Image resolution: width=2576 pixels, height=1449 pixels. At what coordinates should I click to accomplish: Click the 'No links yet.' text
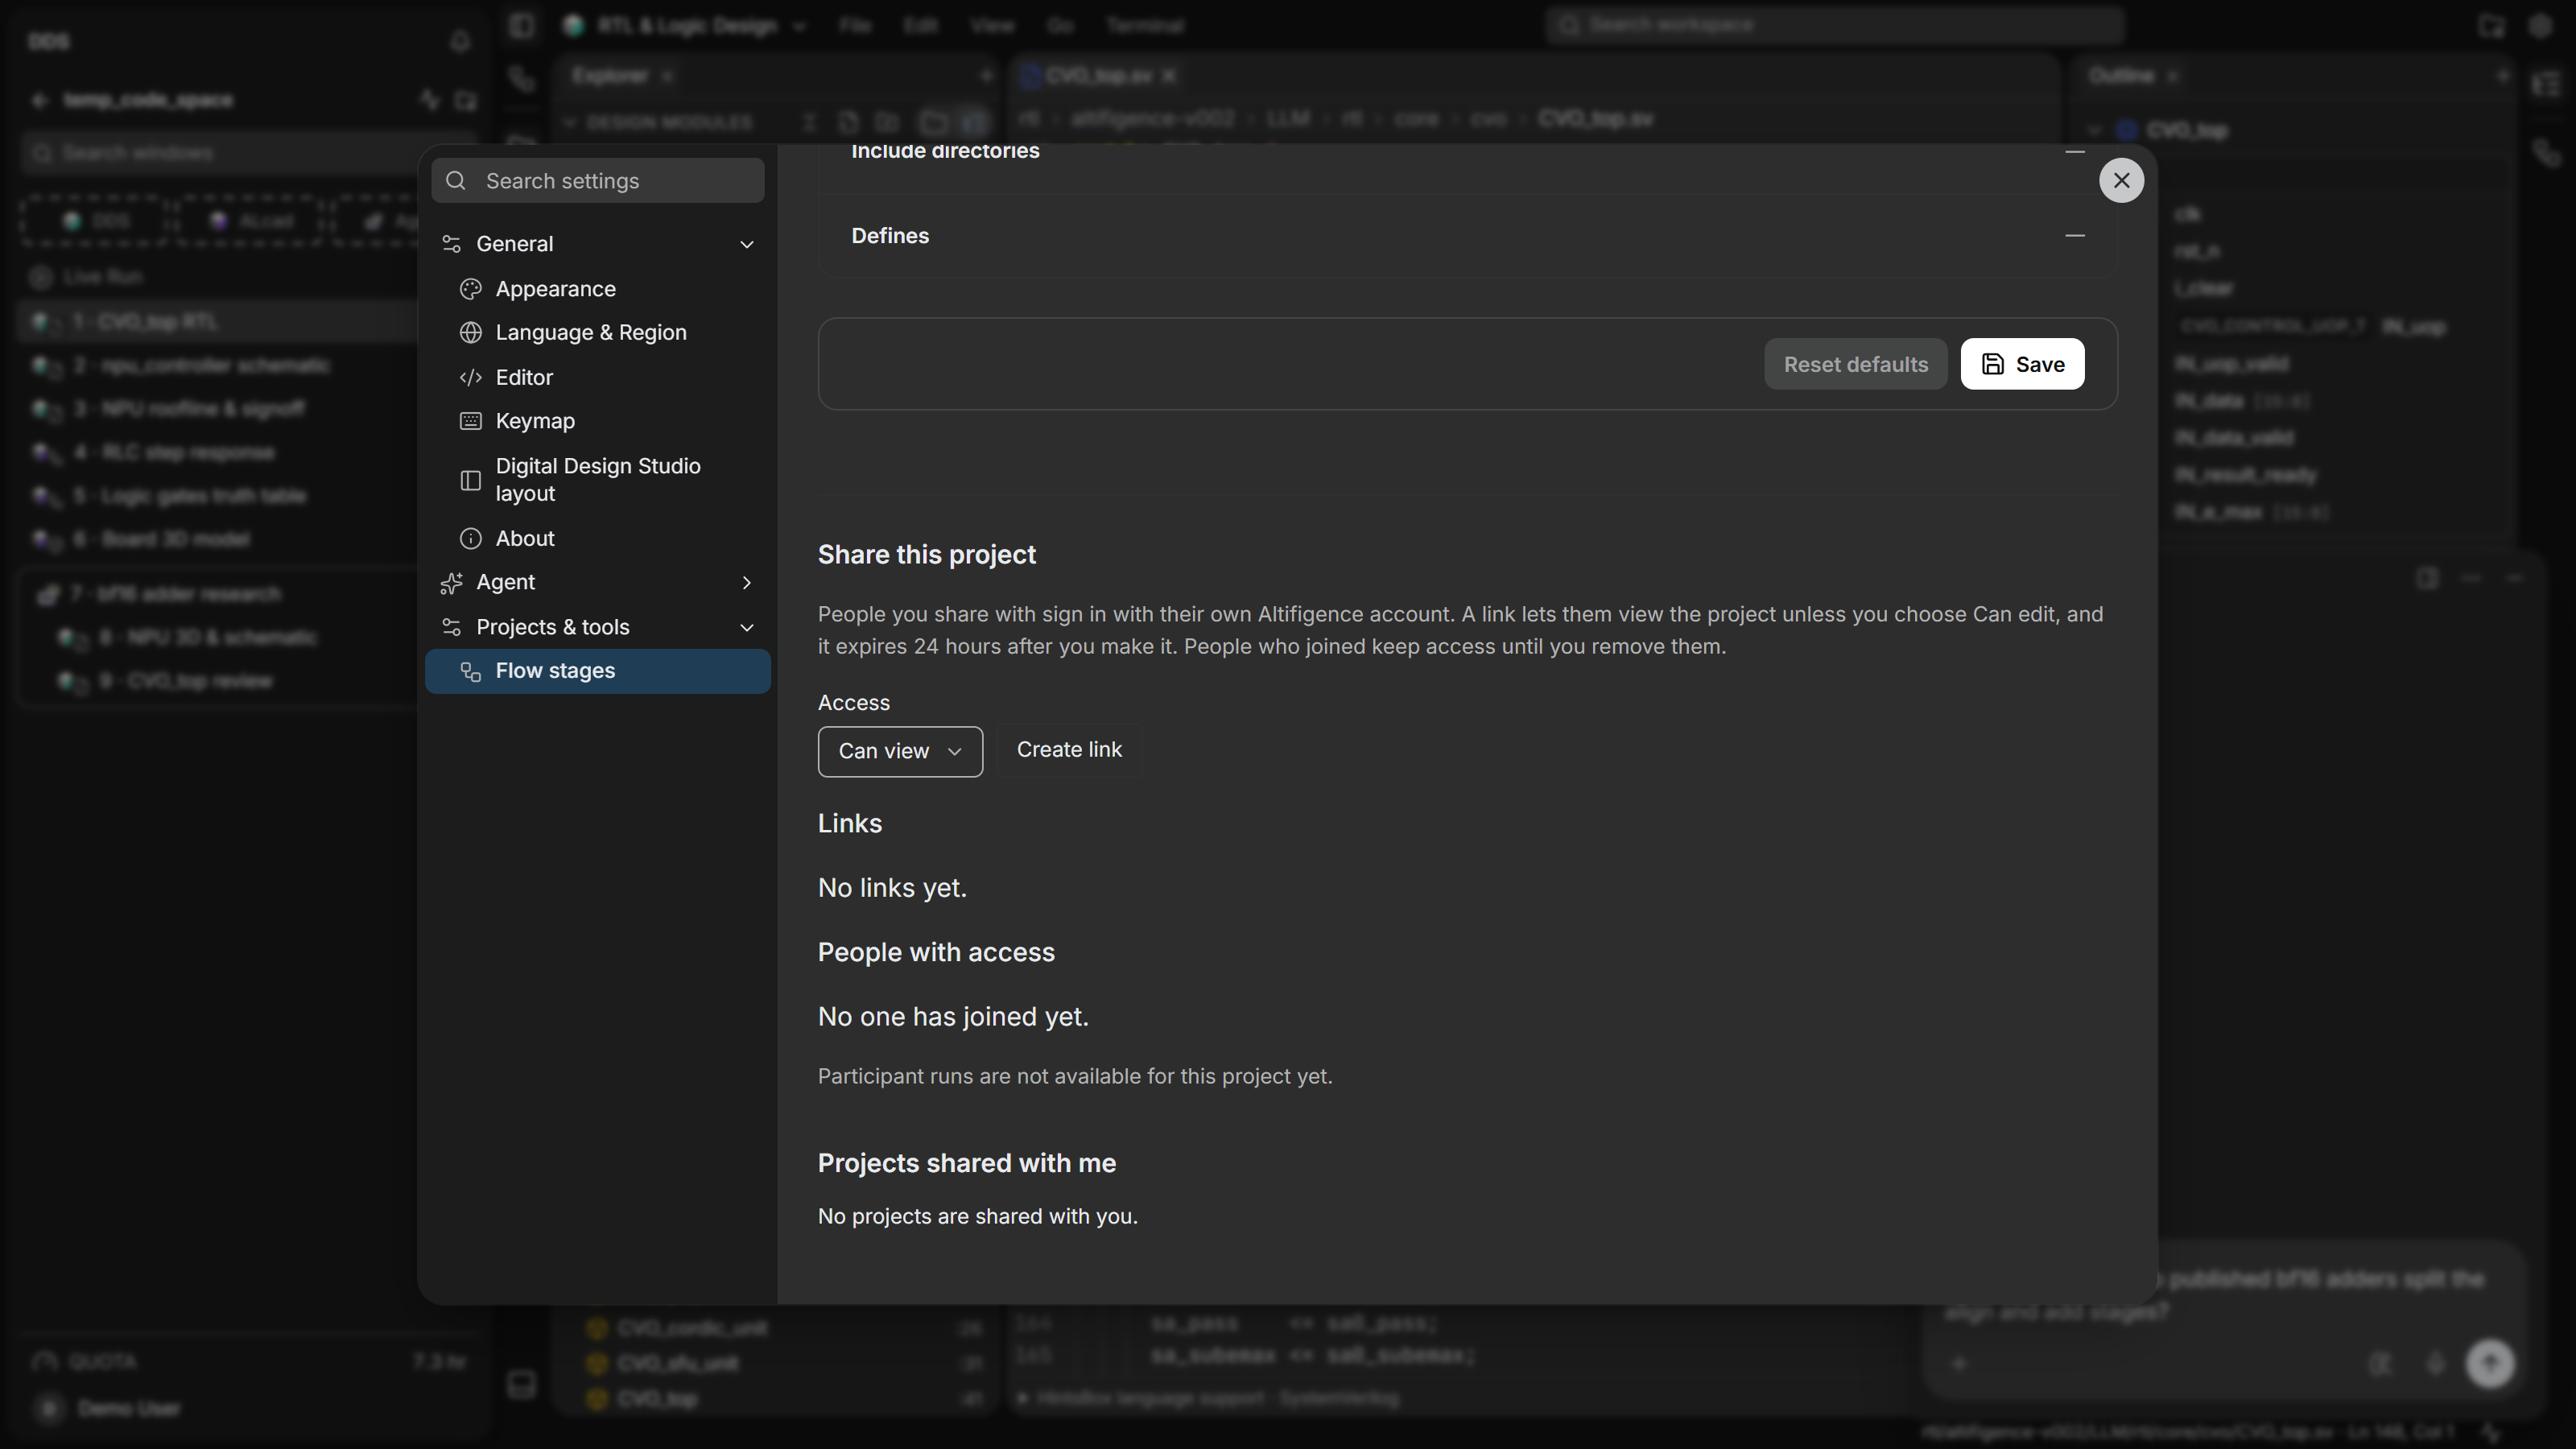coord(892,888)
